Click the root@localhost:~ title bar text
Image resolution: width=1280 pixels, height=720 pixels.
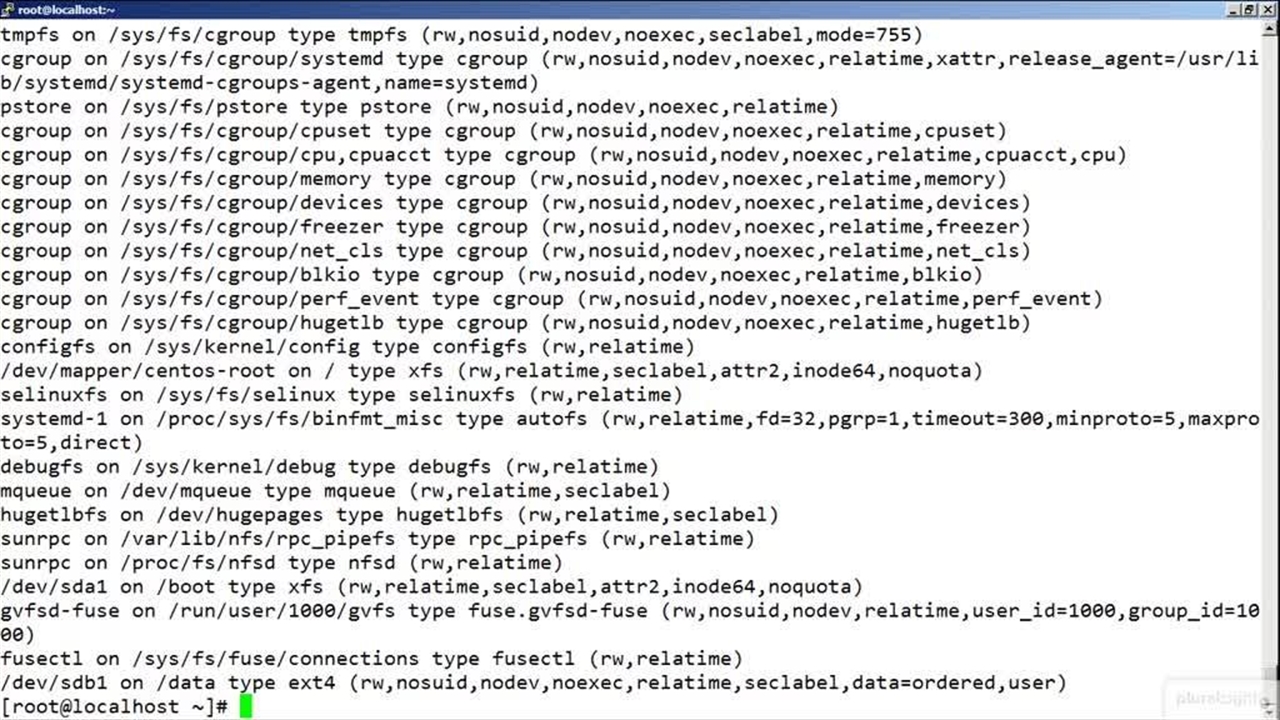point(66,9)
